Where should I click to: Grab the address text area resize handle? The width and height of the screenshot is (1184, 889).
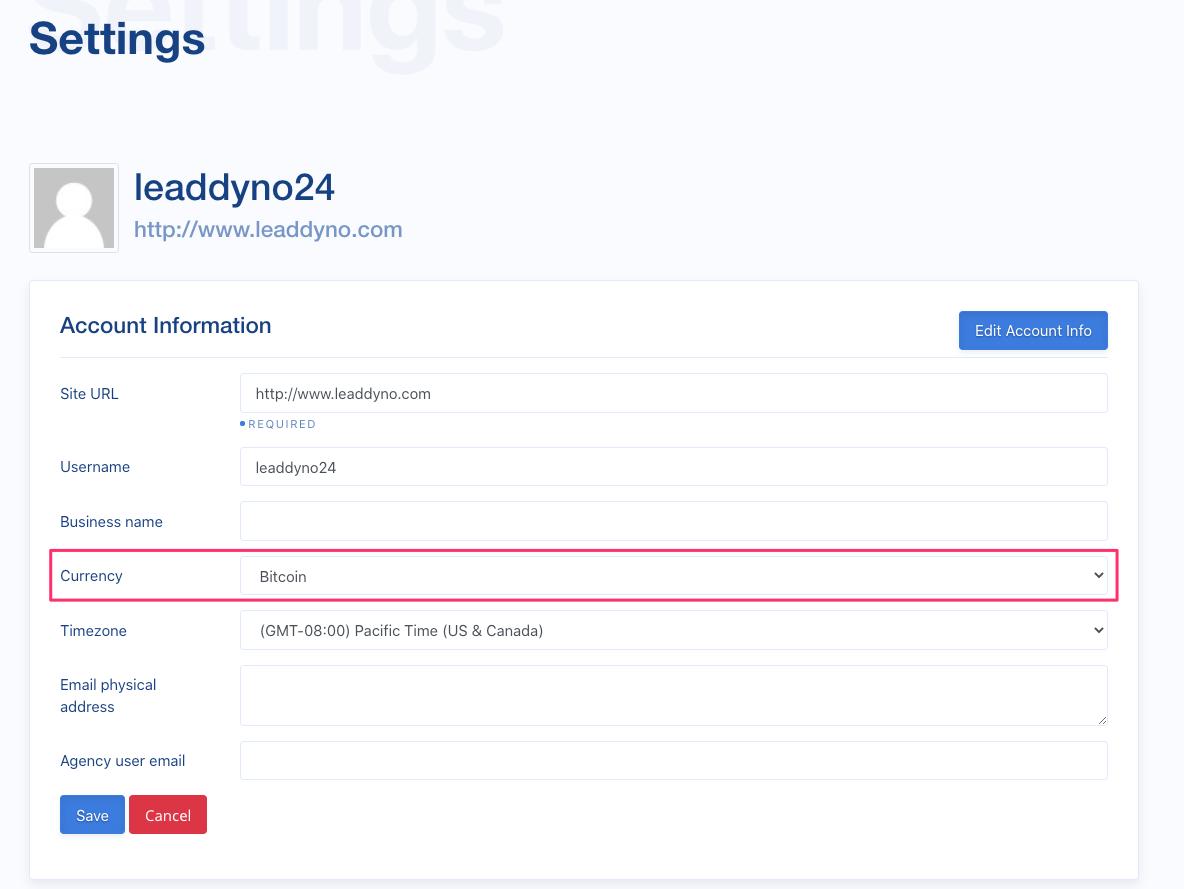click(1102, 720)
